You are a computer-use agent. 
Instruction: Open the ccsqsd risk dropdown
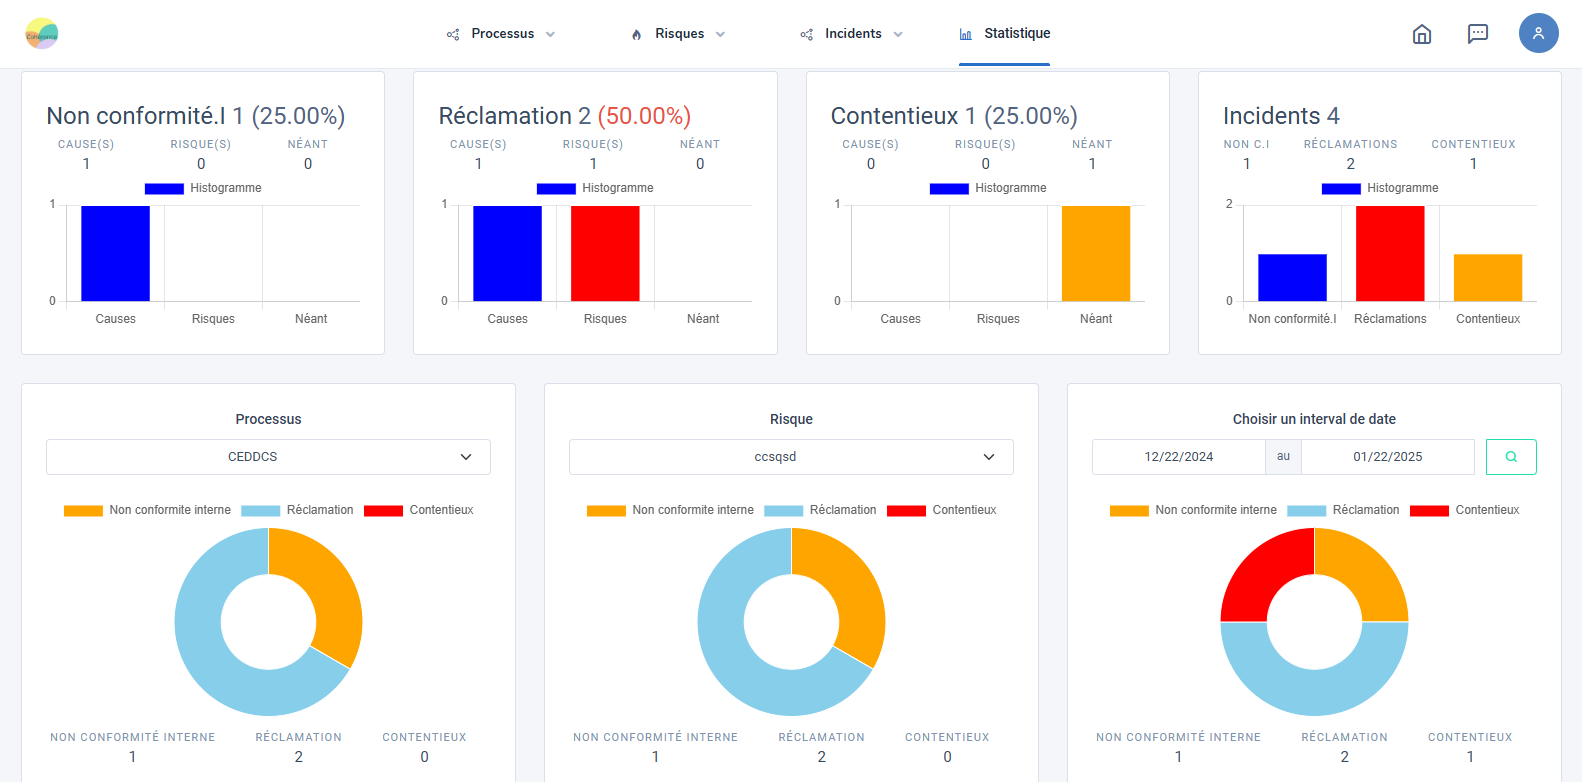[x=791, y=457]
